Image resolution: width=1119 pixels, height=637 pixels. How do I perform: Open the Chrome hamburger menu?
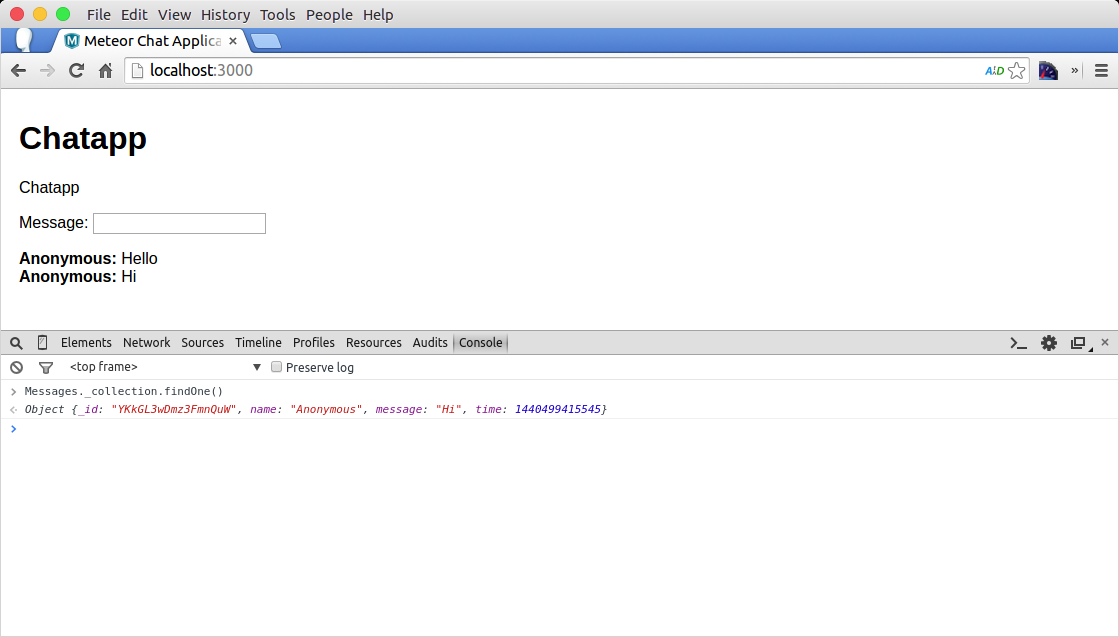1101,71
